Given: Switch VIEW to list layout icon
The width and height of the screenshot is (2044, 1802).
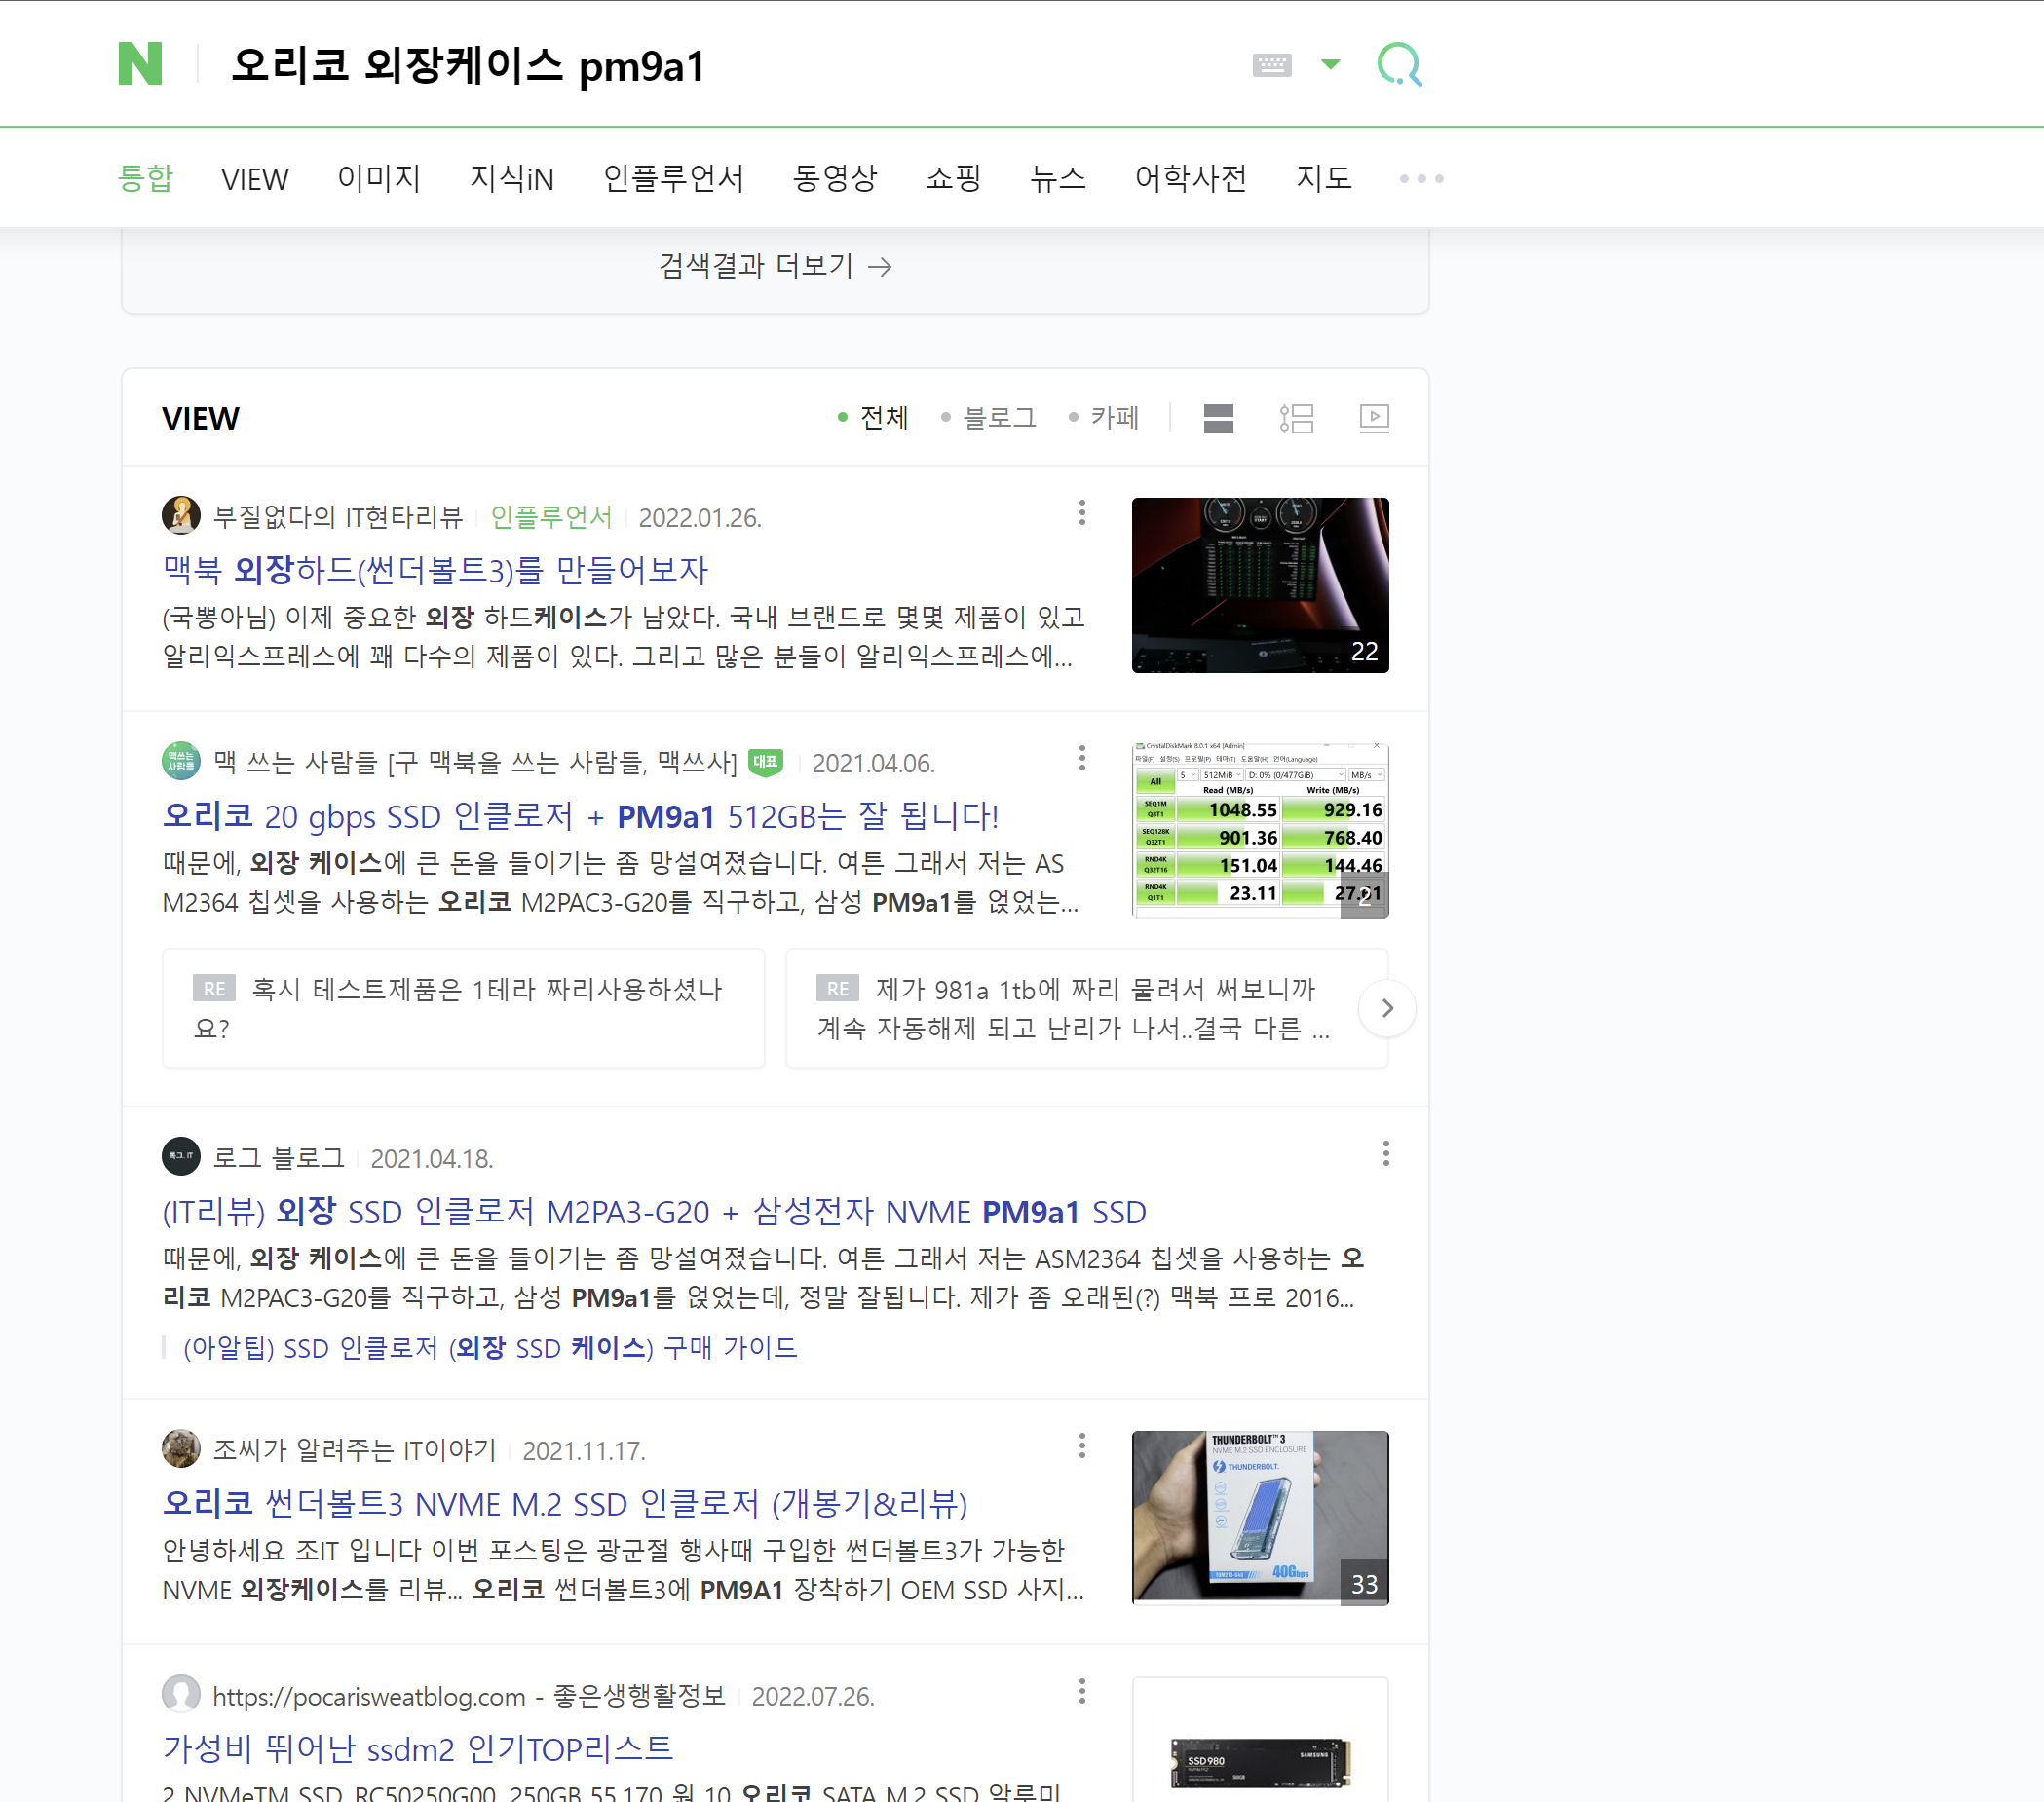Looking at the screenshot, I should tap(1296, 418).
